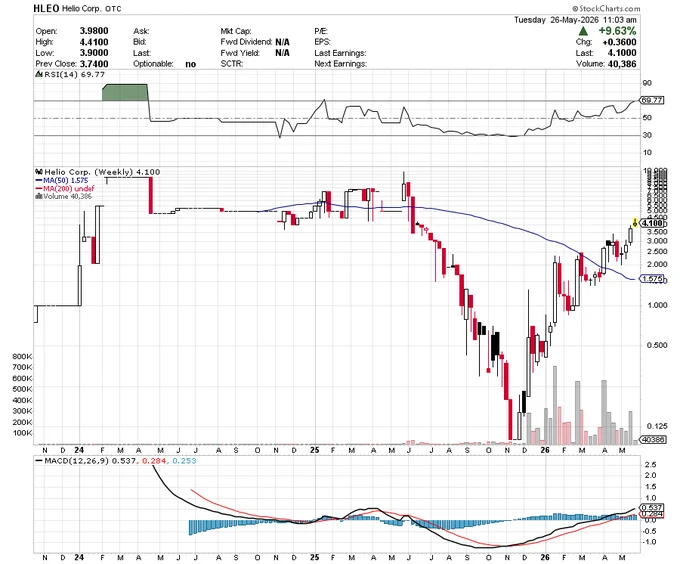
Task: Click the 0.537 MACD tag on right axis
Action: (x=652, y=508)
